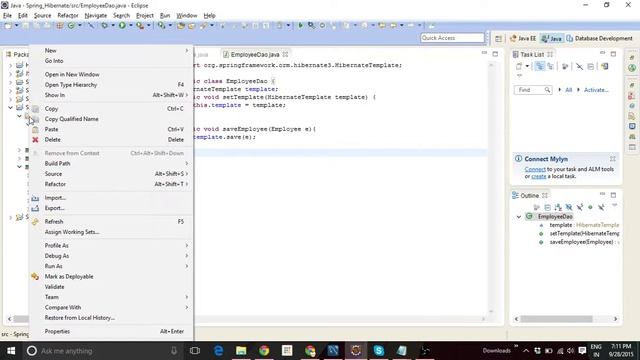Toggle Hide Fields in the Outline toolbar
This screenshot has width=640, height=360.
(569, 207)
